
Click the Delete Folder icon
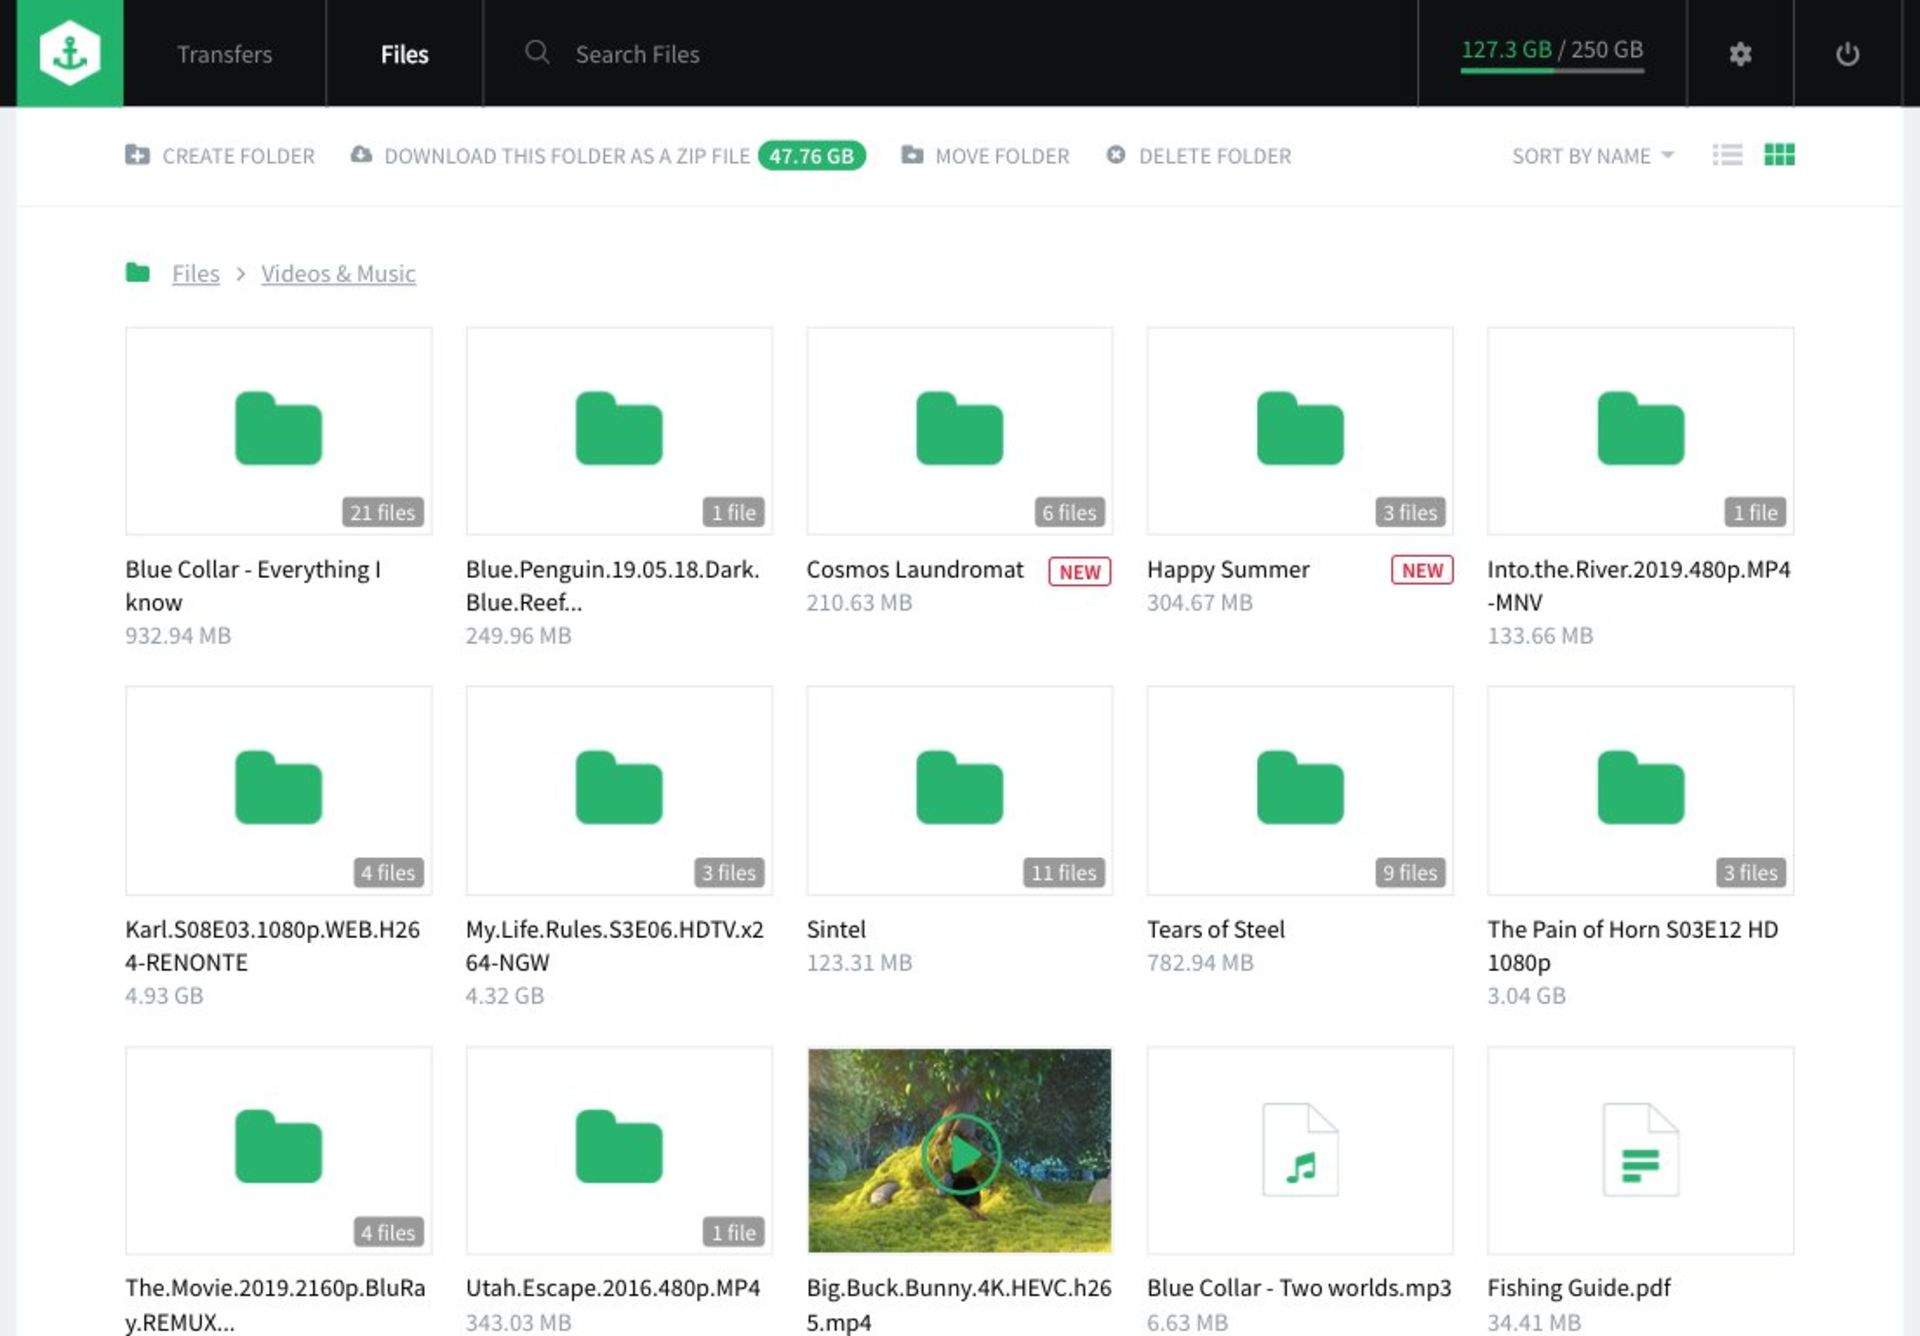(1113, 155)
